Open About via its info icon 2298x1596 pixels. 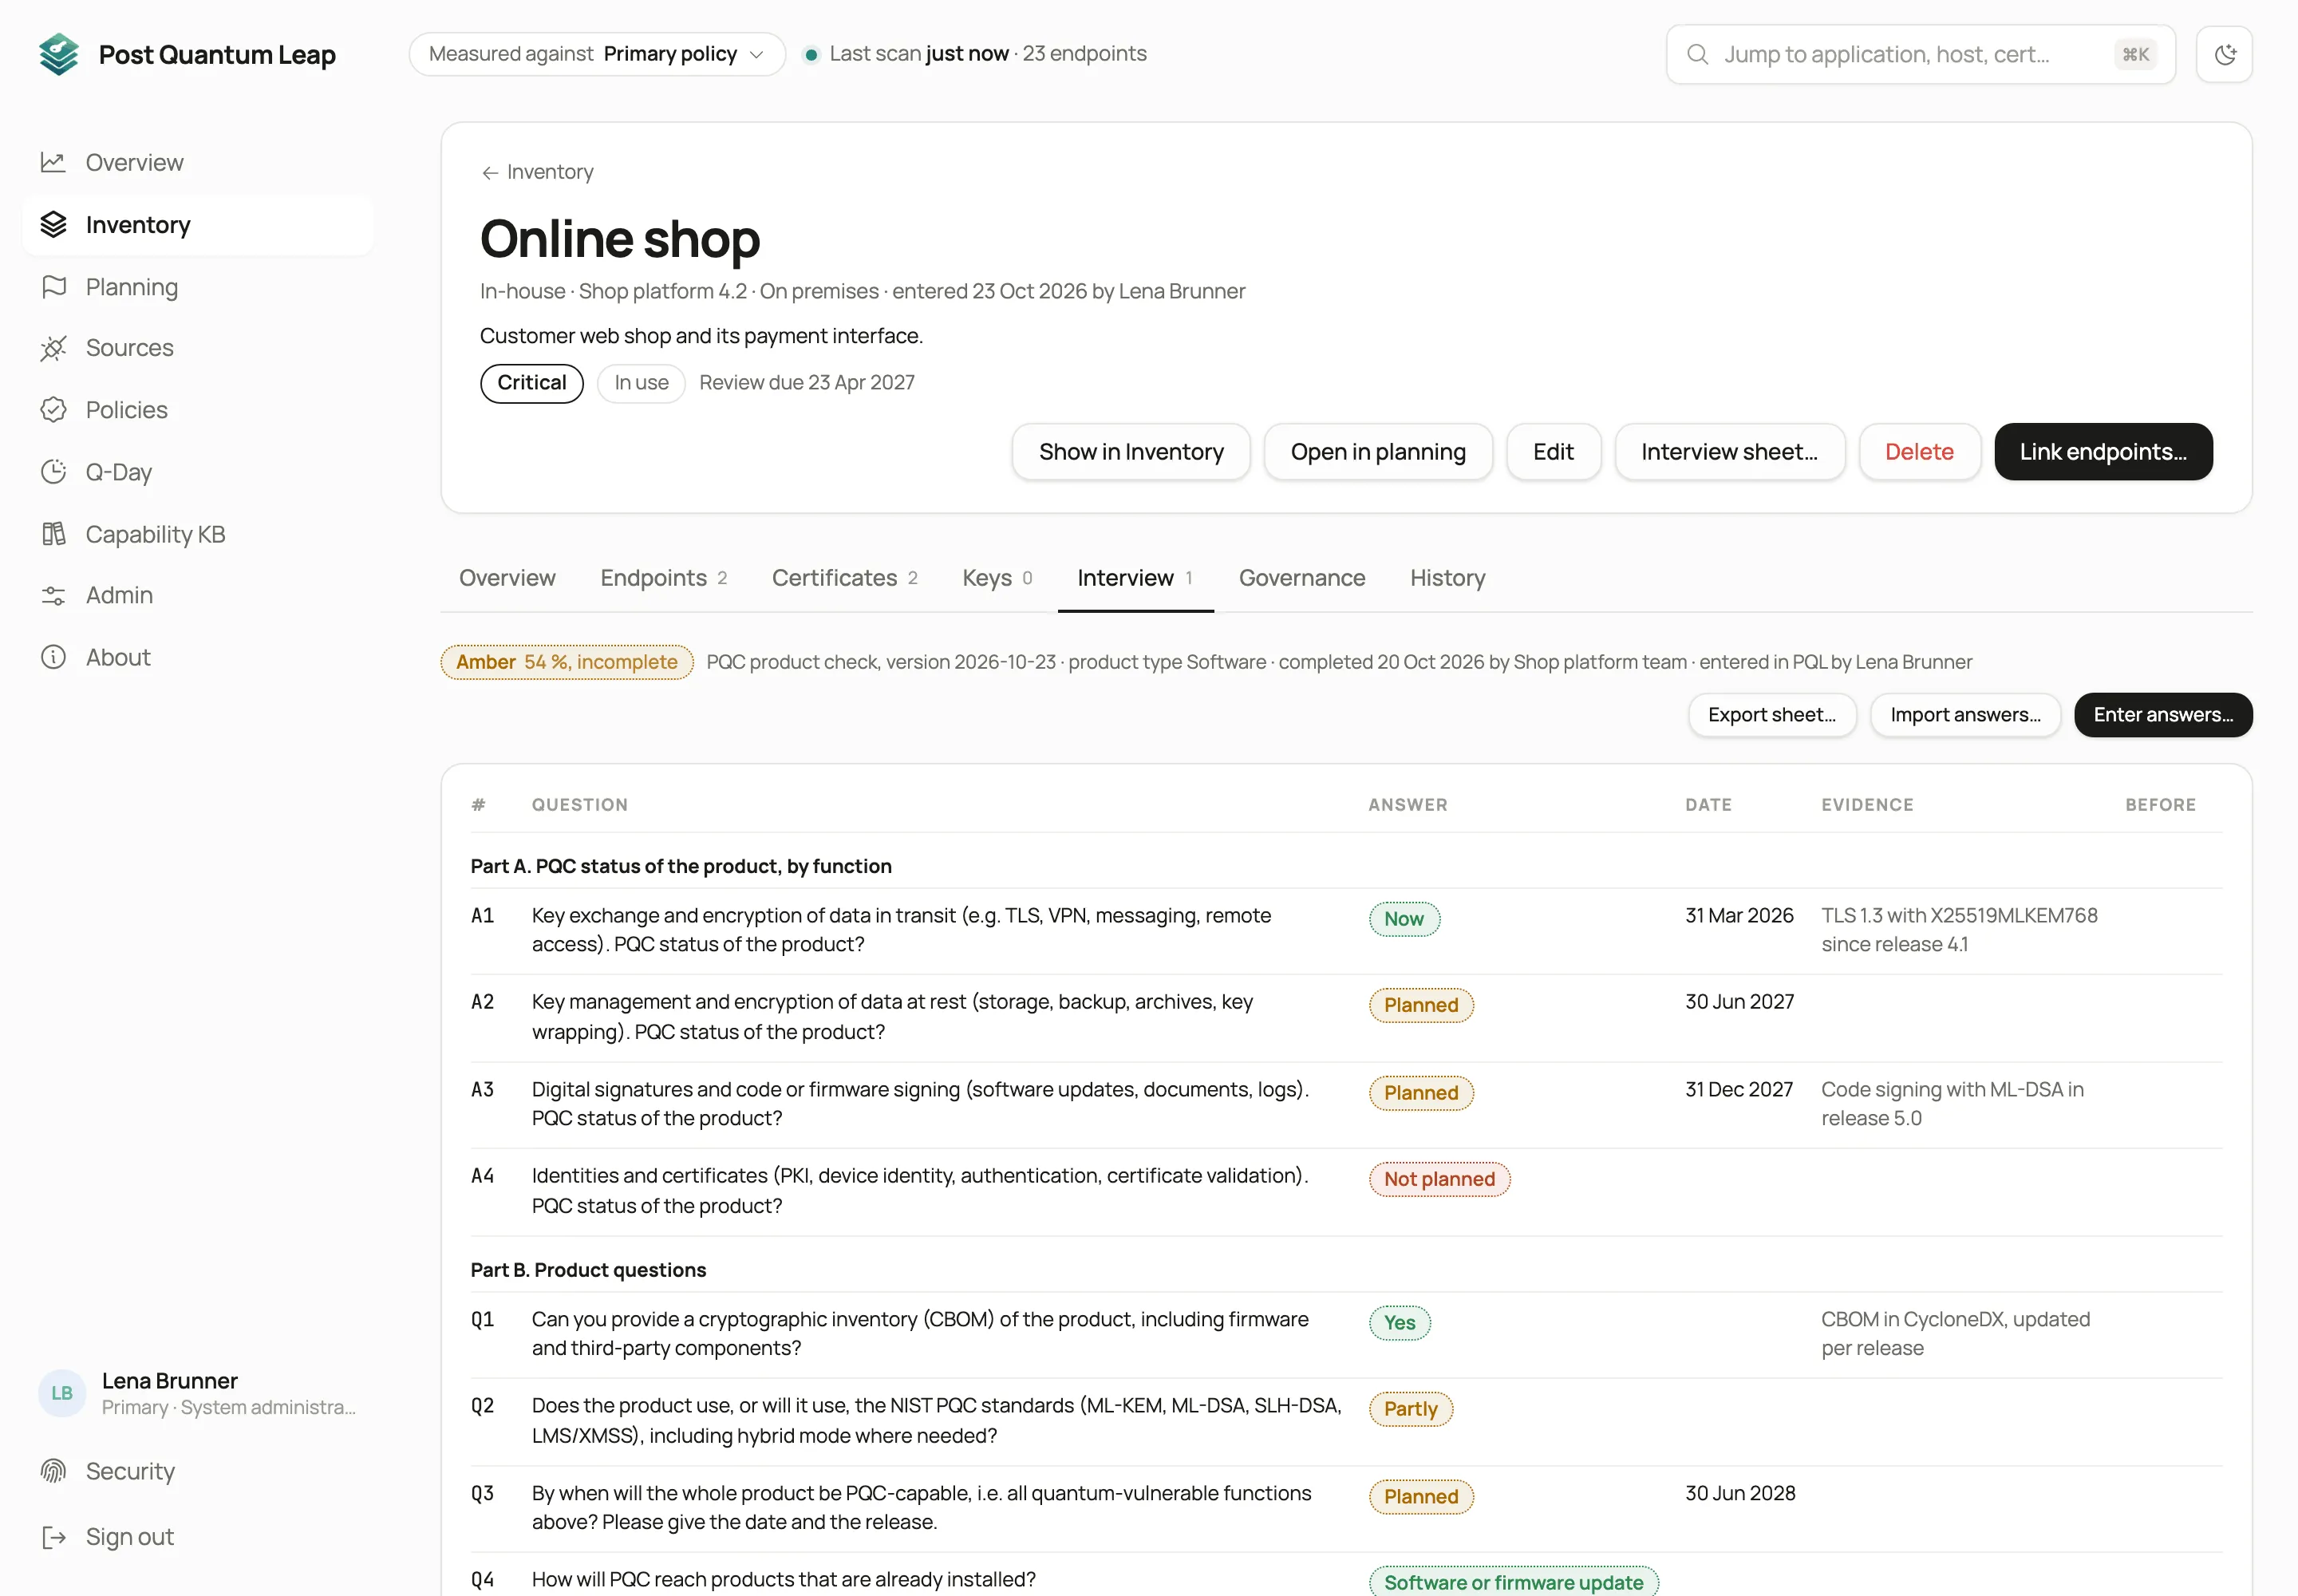(x=53, y=657)
